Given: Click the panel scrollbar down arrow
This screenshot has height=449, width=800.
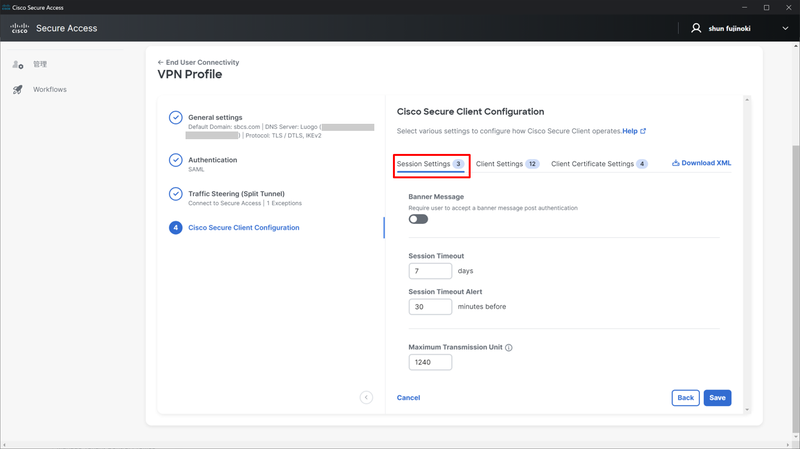Looking at the screenshot, I should coord(747,409).
